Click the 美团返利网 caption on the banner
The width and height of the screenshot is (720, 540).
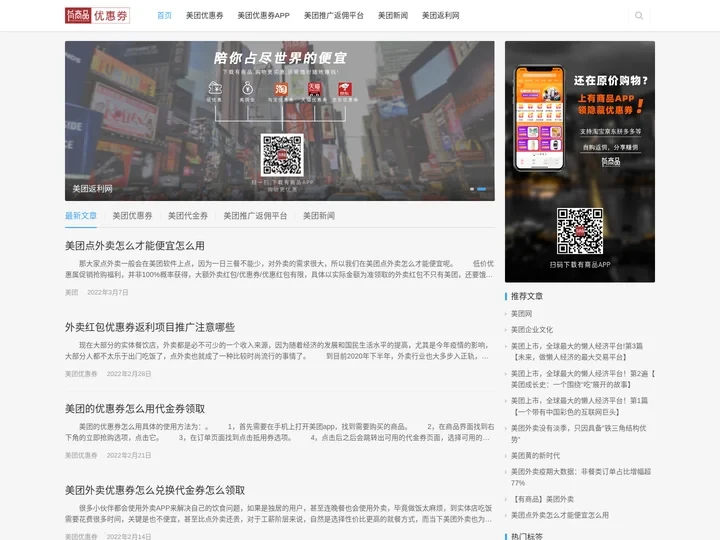click(92, 189)
